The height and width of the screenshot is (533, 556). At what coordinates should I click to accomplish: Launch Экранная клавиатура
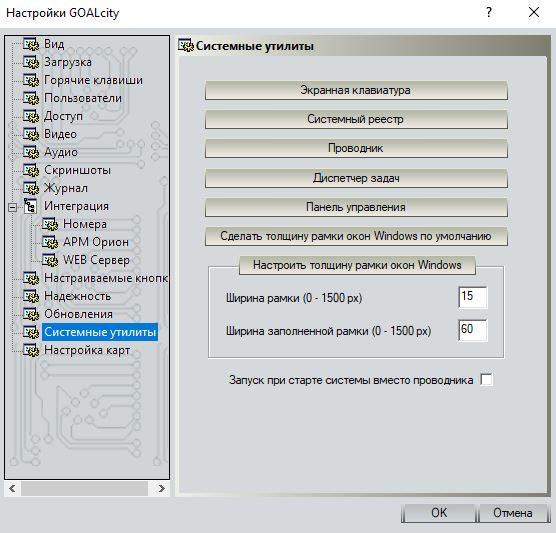click(x=356, y=90)
